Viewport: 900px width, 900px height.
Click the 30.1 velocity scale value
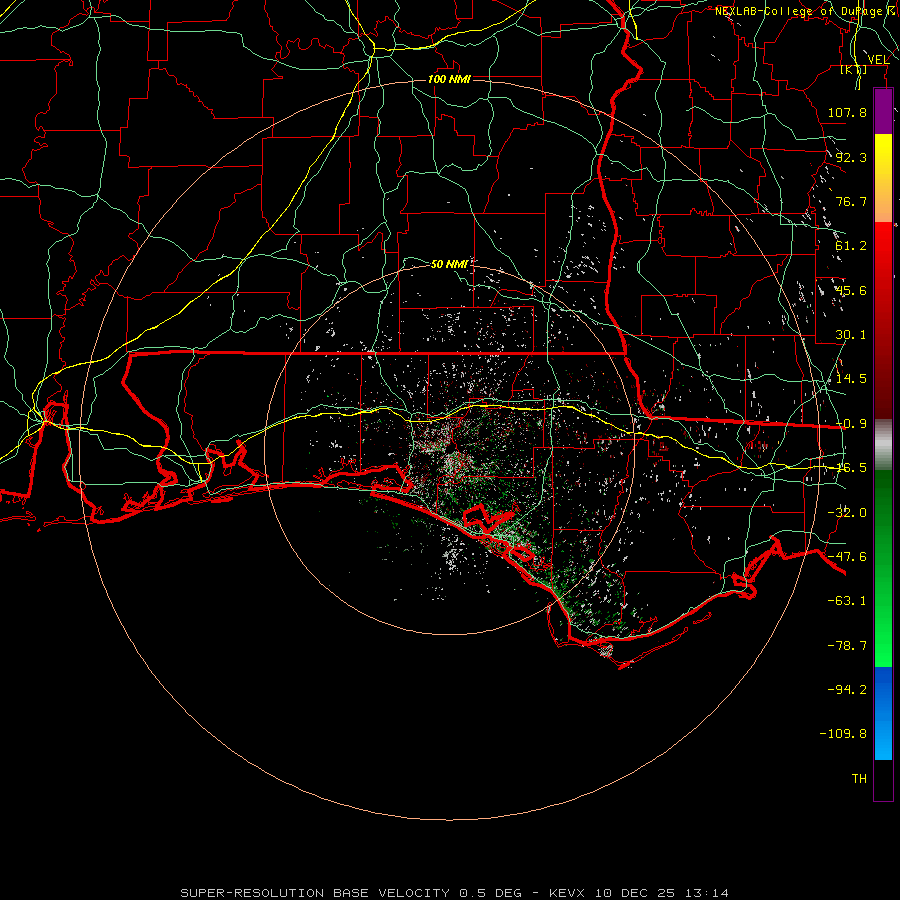851,335
